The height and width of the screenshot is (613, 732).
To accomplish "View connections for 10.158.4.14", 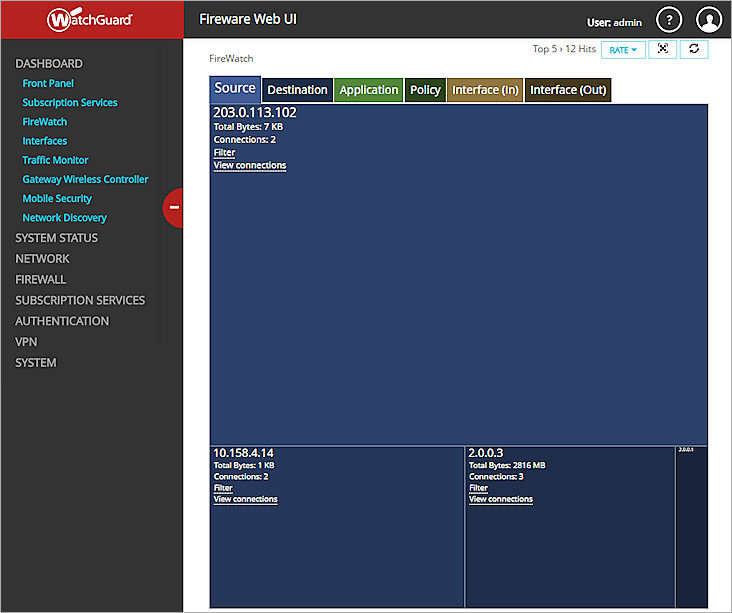I will 245,499.
